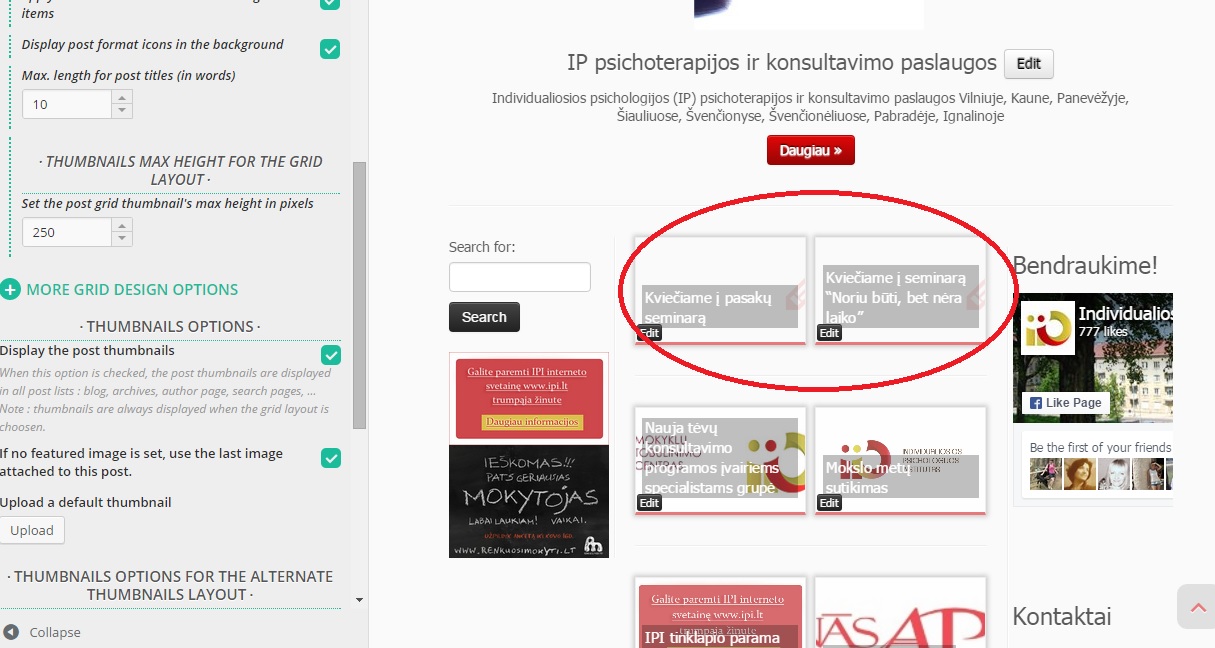Toggle display post format icons checkbox
This screenshot has width=1215, height=648.
click(x=330, y=49)
